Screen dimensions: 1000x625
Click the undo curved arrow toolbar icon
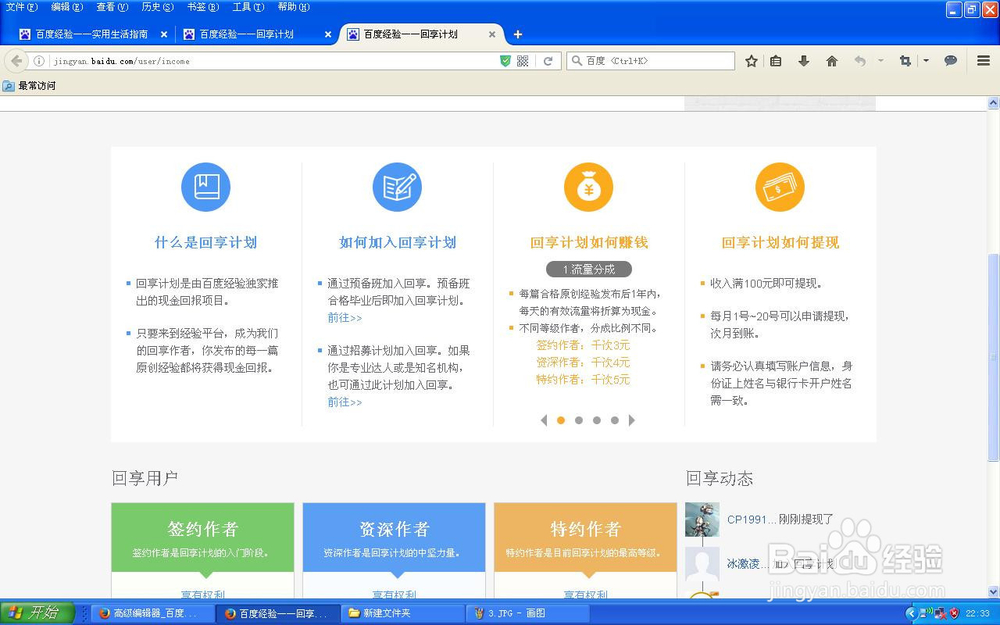[860, 61]
